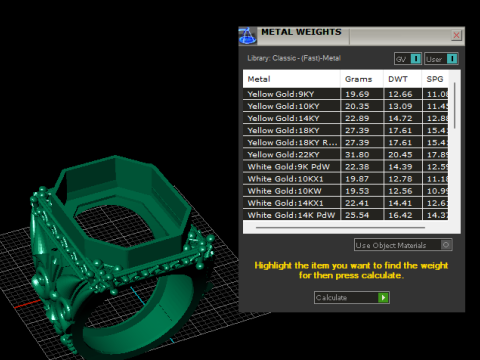Click the 16.42 DWT value

(400, 215)
